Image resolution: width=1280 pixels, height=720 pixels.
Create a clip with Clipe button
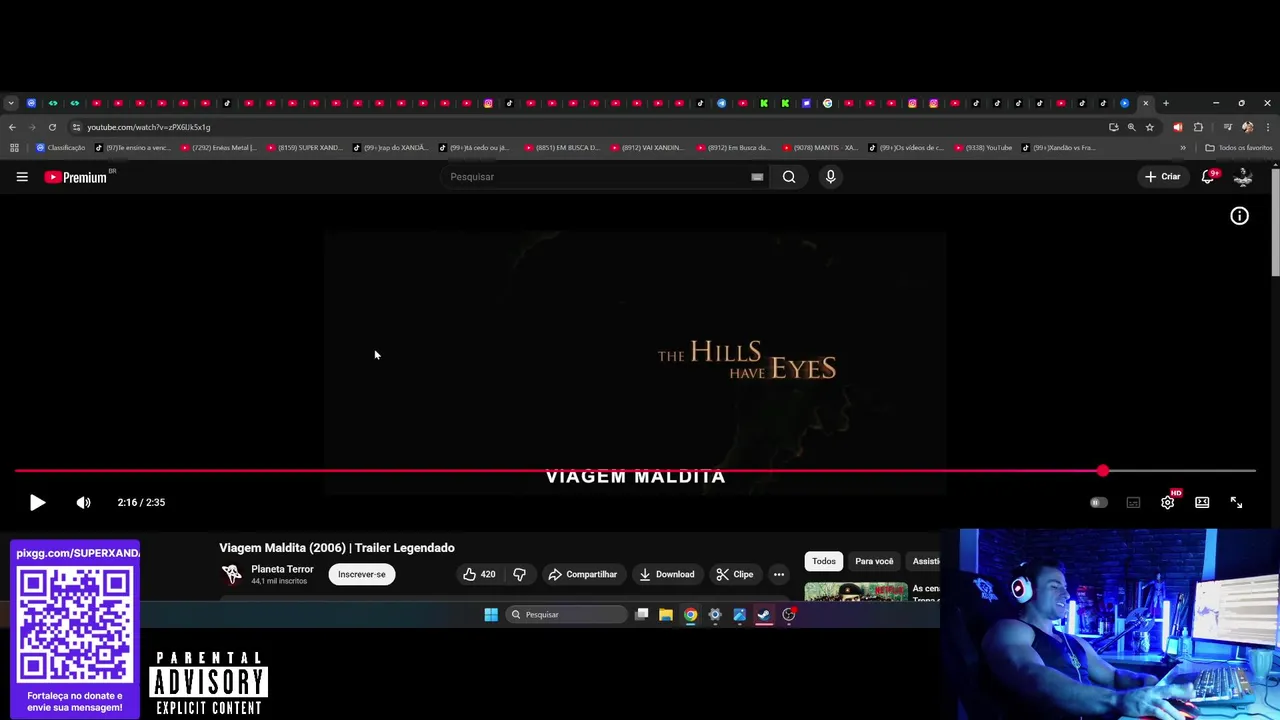pyautogui.click(x=735, y=574)
